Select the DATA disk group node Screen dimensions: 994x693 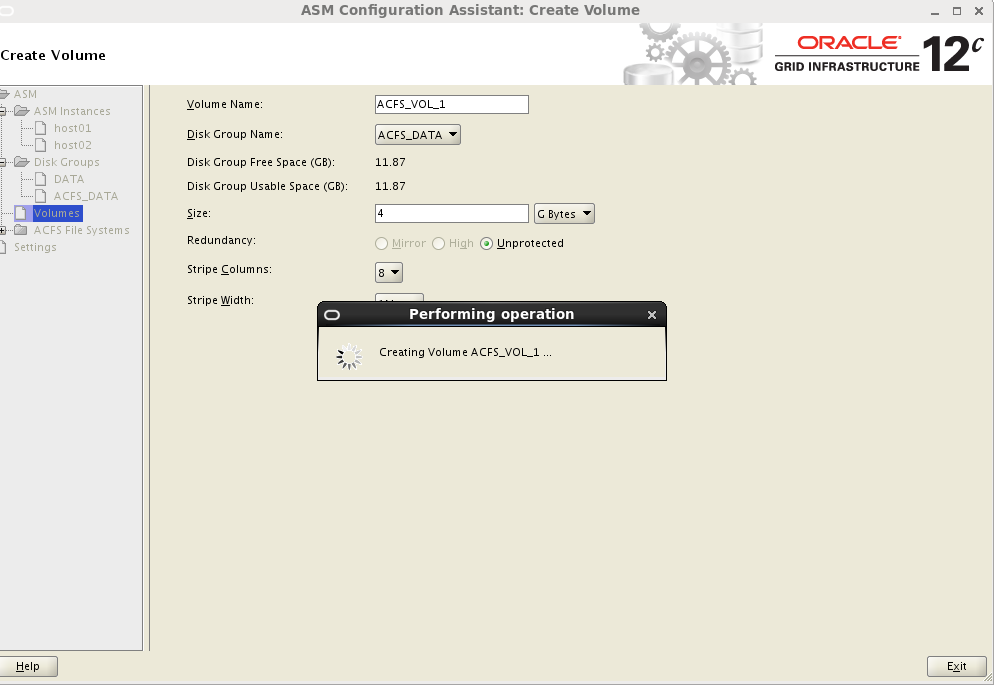coord(68,179)
